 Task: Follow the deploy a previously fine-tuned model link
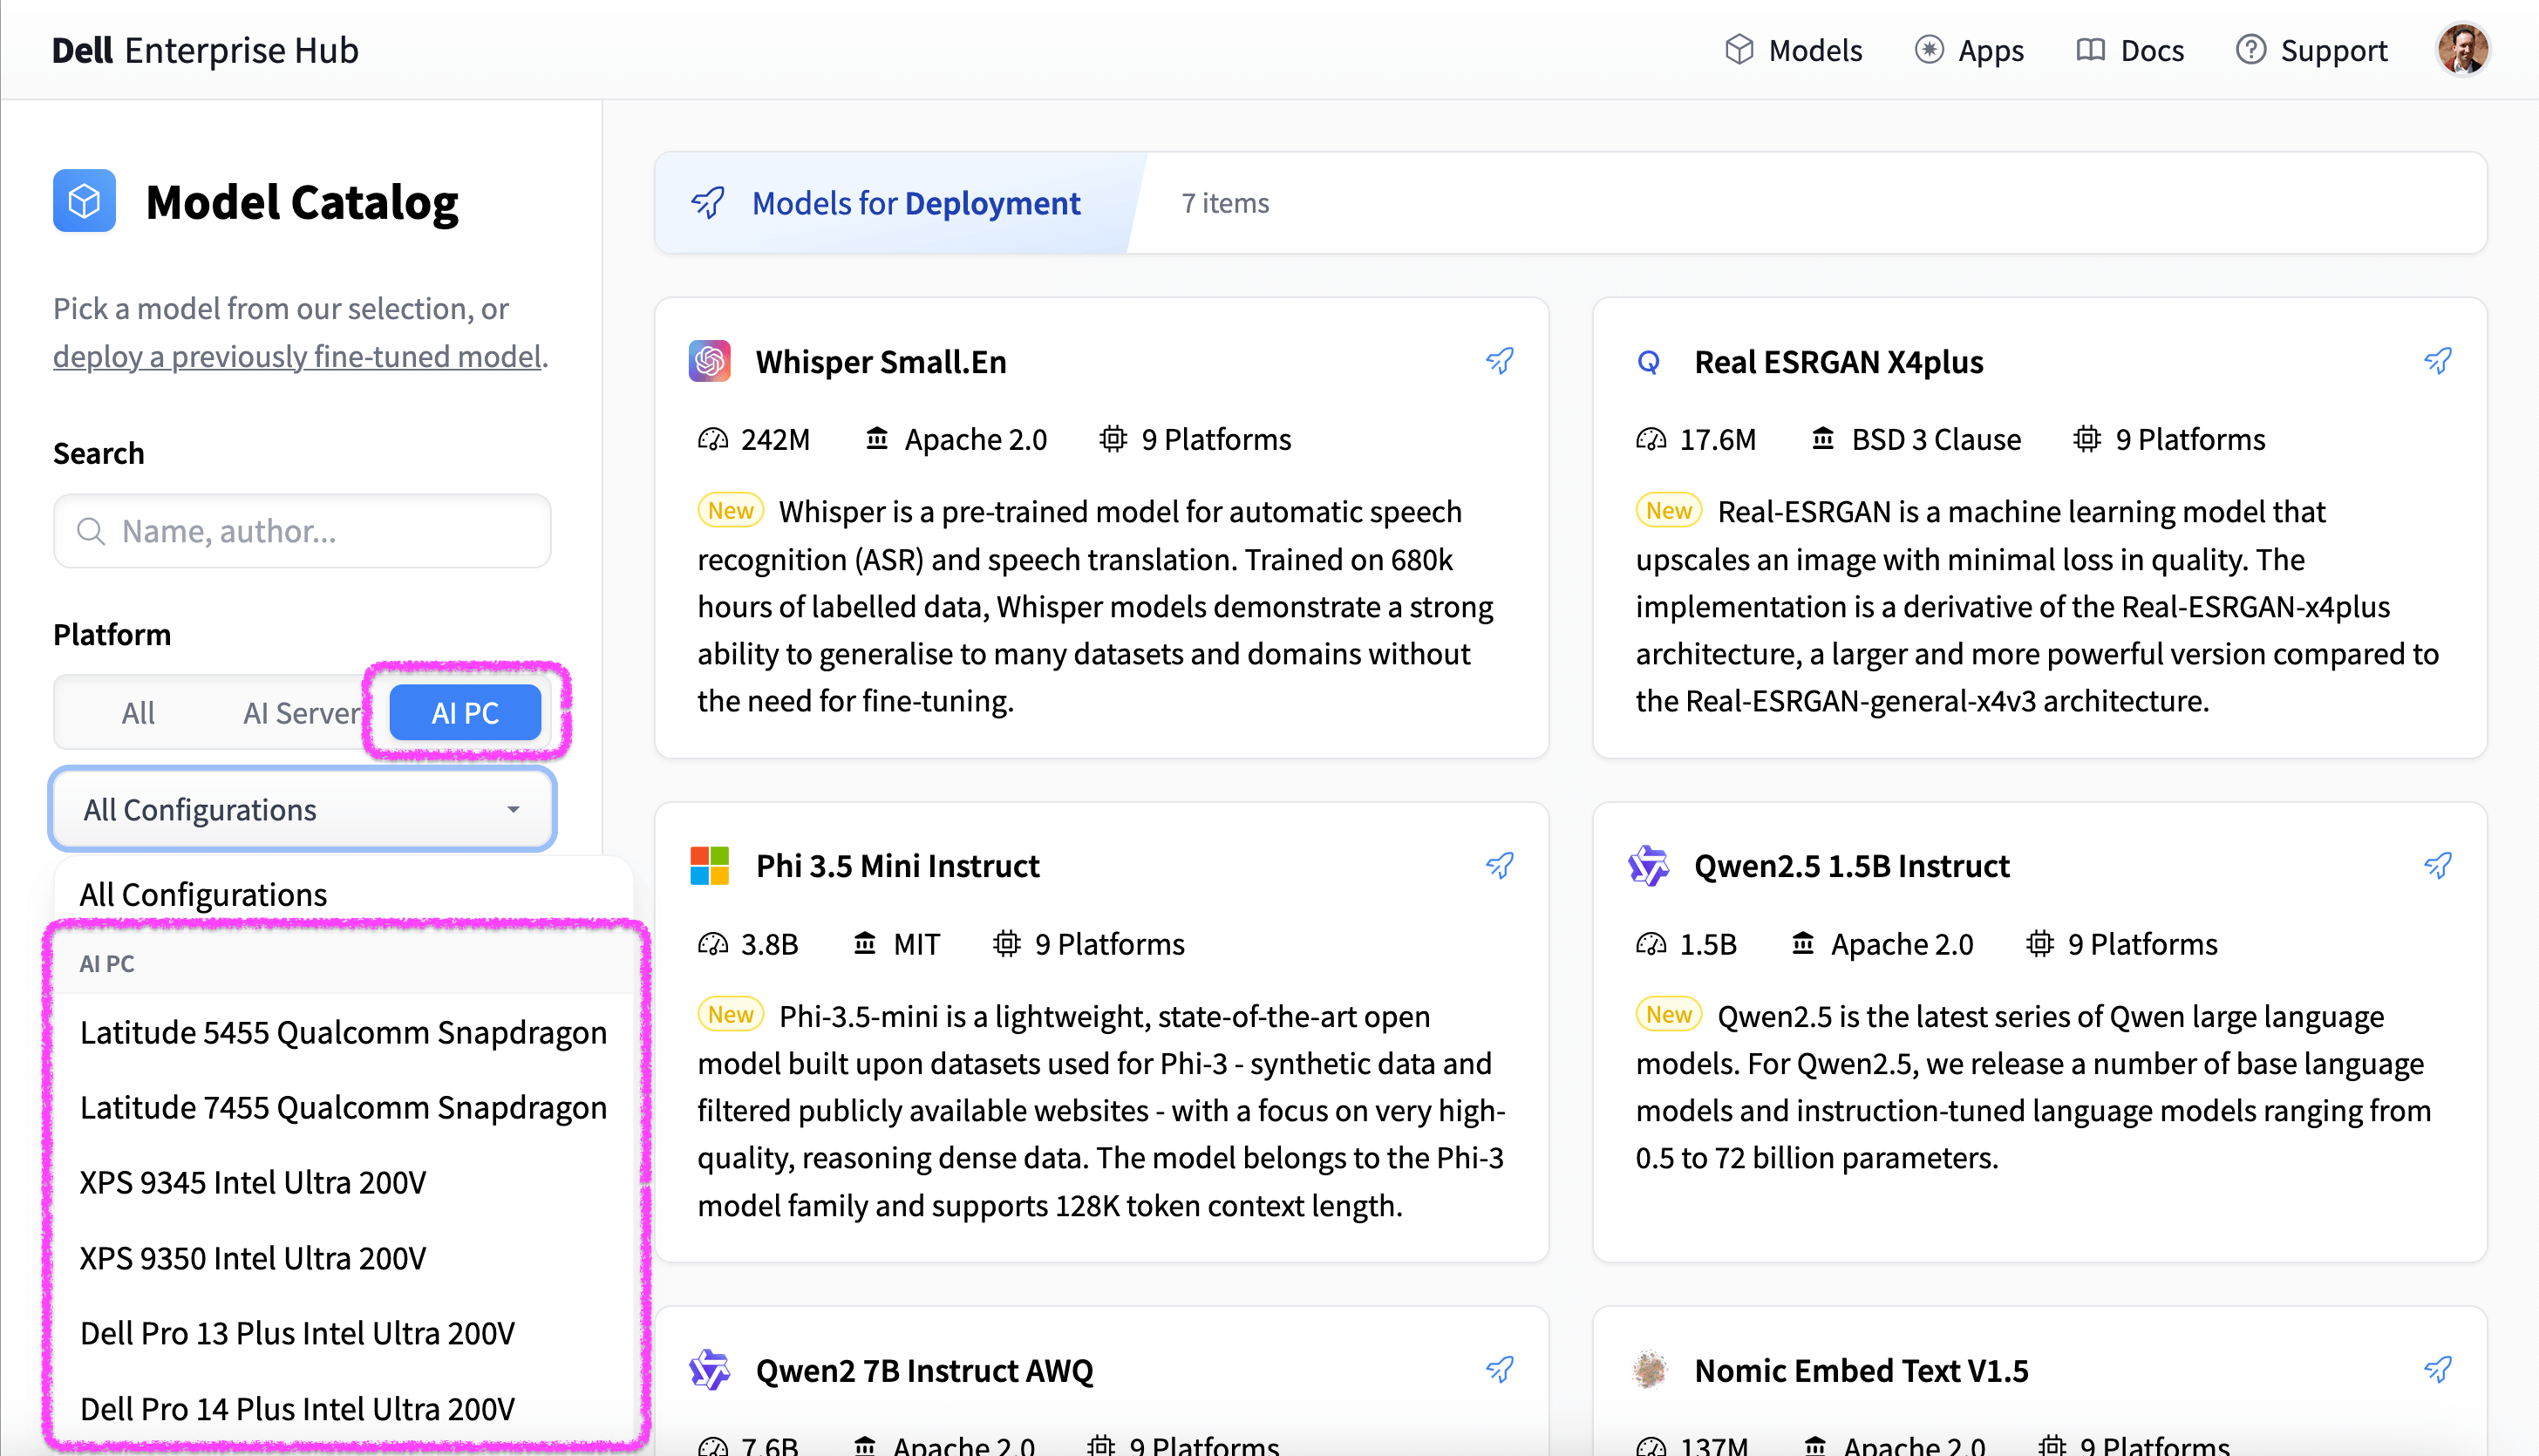click(x=297, y=356)
